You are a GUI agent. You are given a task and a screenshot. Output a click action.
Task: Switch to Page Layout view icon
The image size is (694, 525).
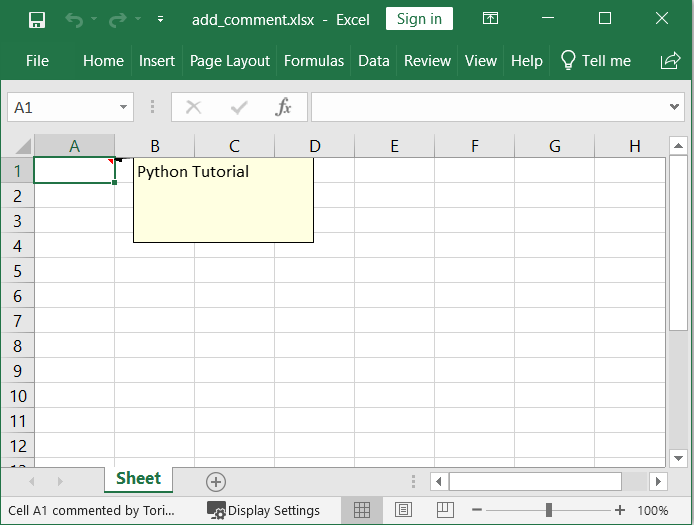[403, 510]
